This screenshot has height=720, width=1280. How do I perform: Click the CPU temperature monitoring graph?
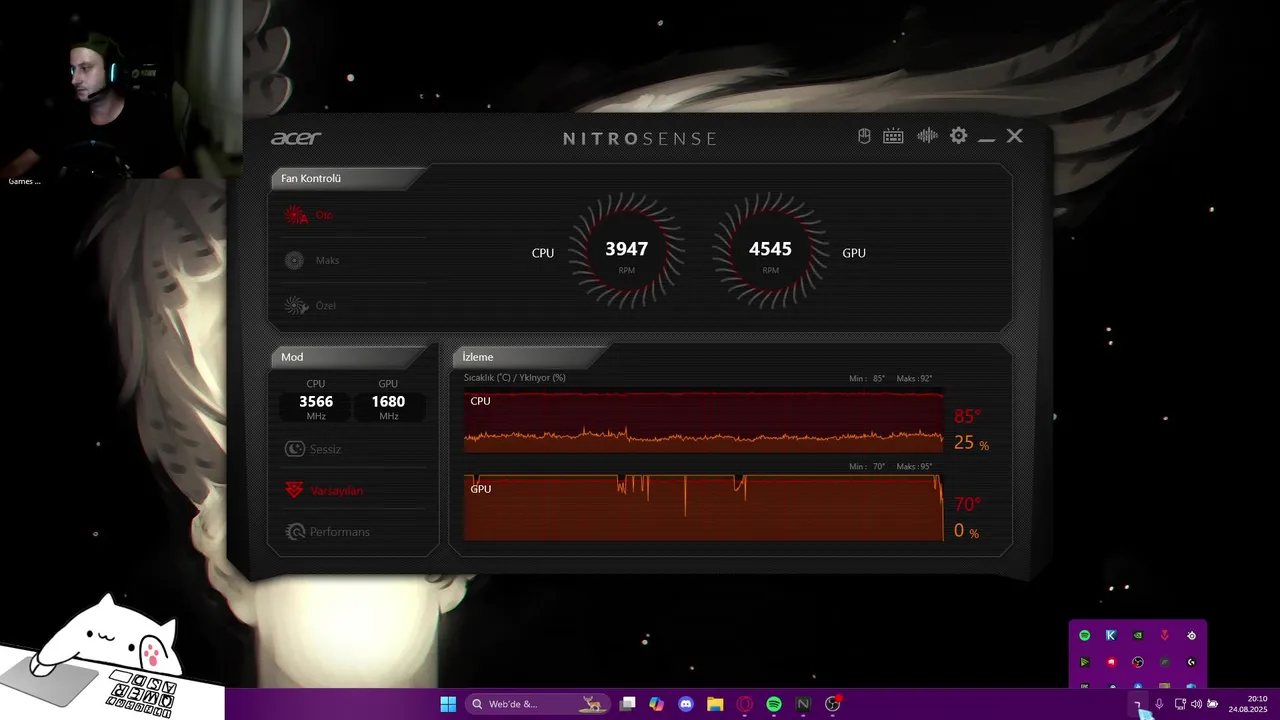pyautogui.click(x=704, y=421)
